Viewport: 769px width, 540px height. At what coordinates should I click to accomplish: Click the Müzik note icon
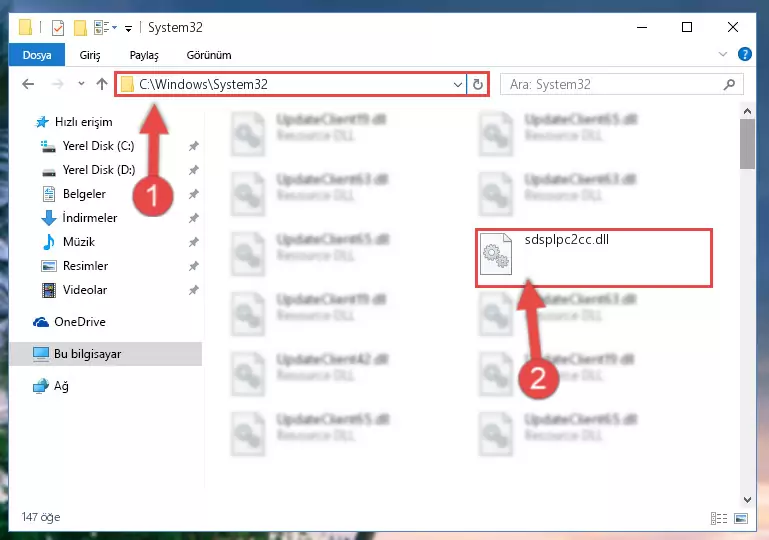(49, 242)
